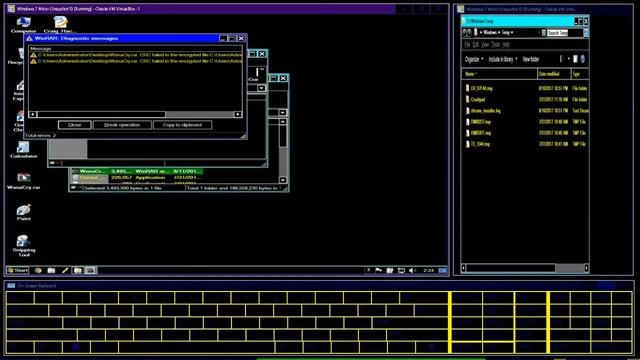Click the volume speaker icon in the tray
Viewport: 640px width, 360px height.
(412, 270)
